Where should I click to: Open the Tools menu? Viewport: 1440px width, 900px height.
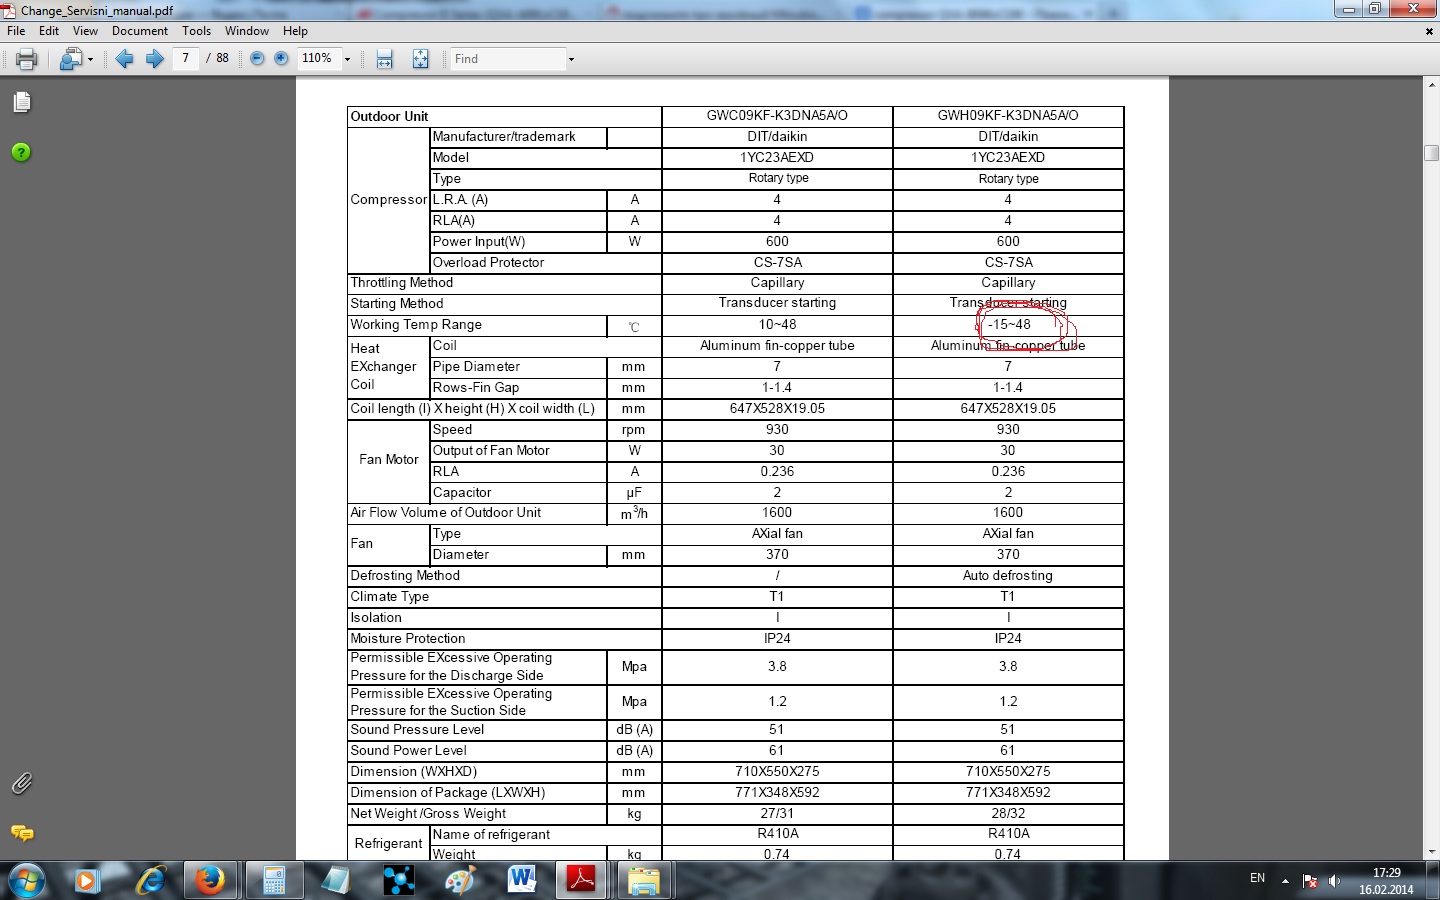point(197,31)
